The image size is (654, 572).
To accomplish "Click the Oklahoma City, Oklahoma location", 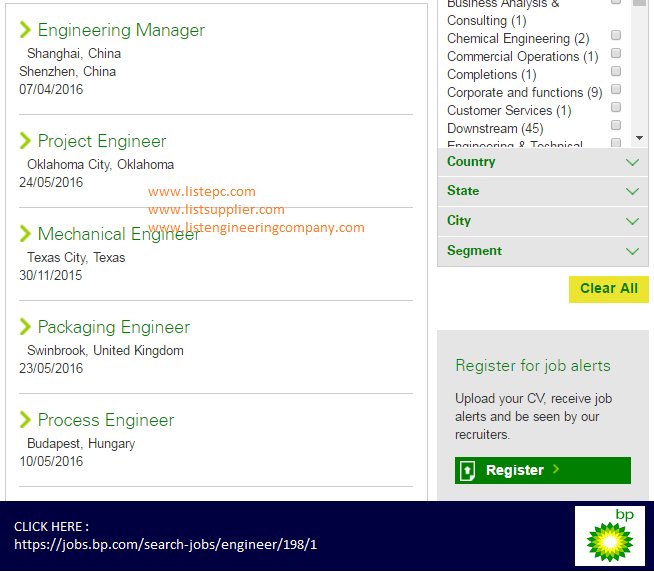I will [101, 165].
